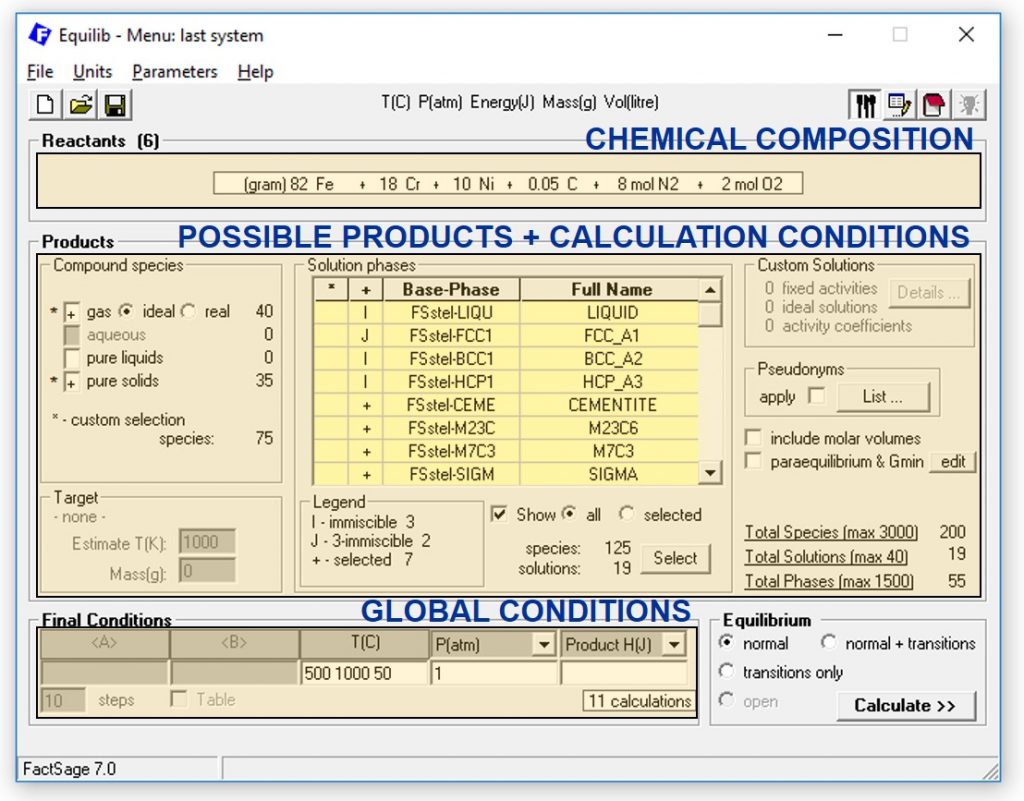Select Show all radio button
The image size is (1024, 801).
[569, 514]
